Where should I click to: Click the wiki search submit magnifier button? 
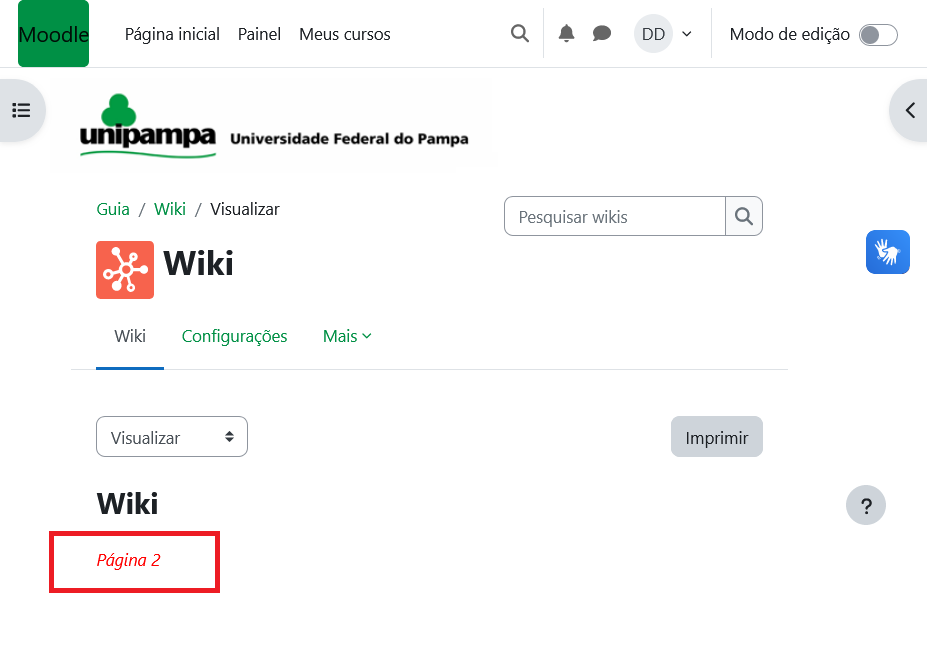[x=743, y=216]
